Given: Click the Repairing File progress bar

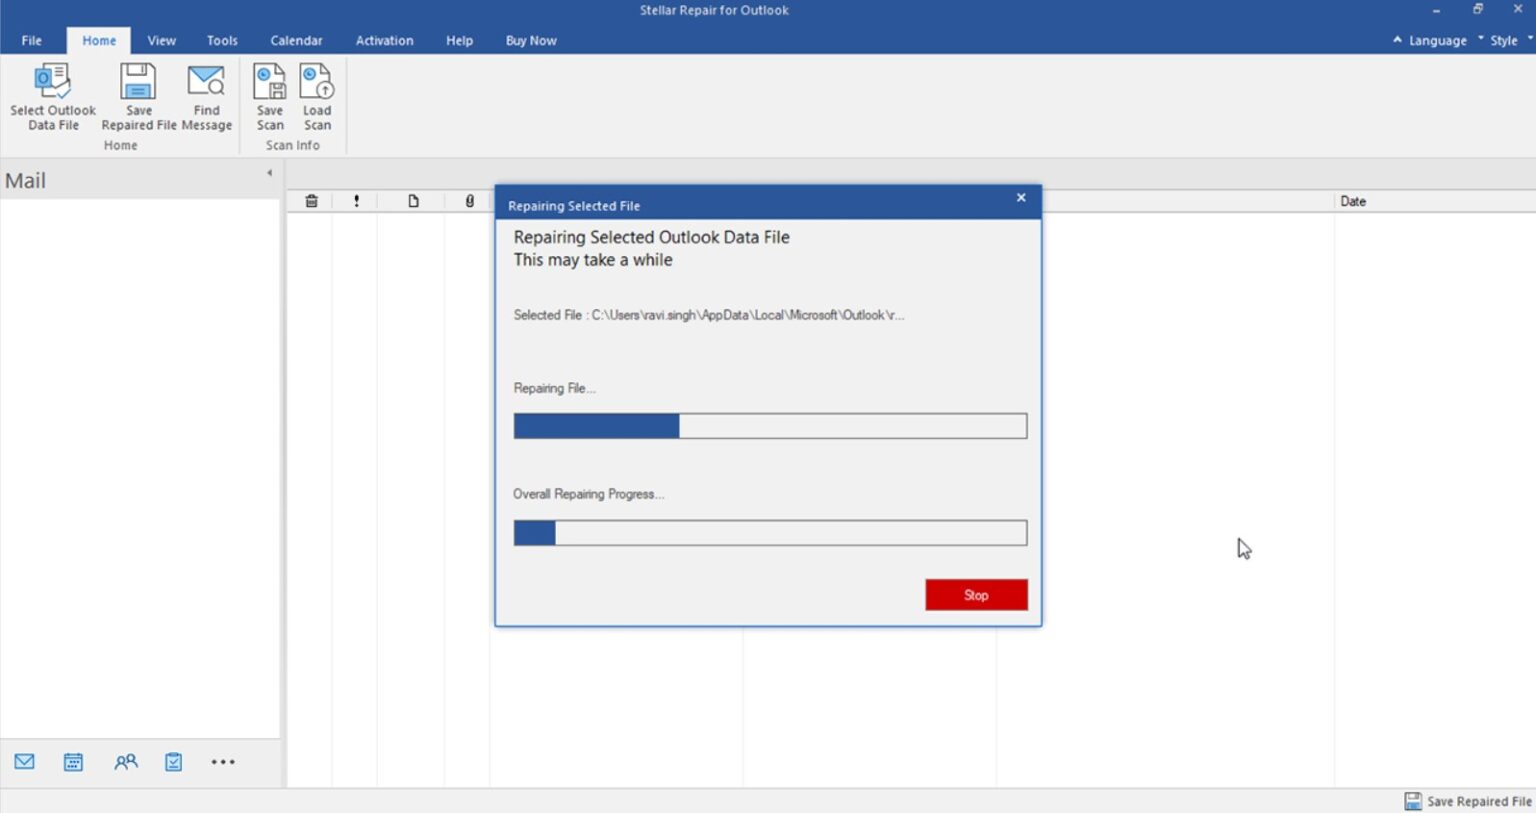Looking at the screenshot, I should pos(770,425).
